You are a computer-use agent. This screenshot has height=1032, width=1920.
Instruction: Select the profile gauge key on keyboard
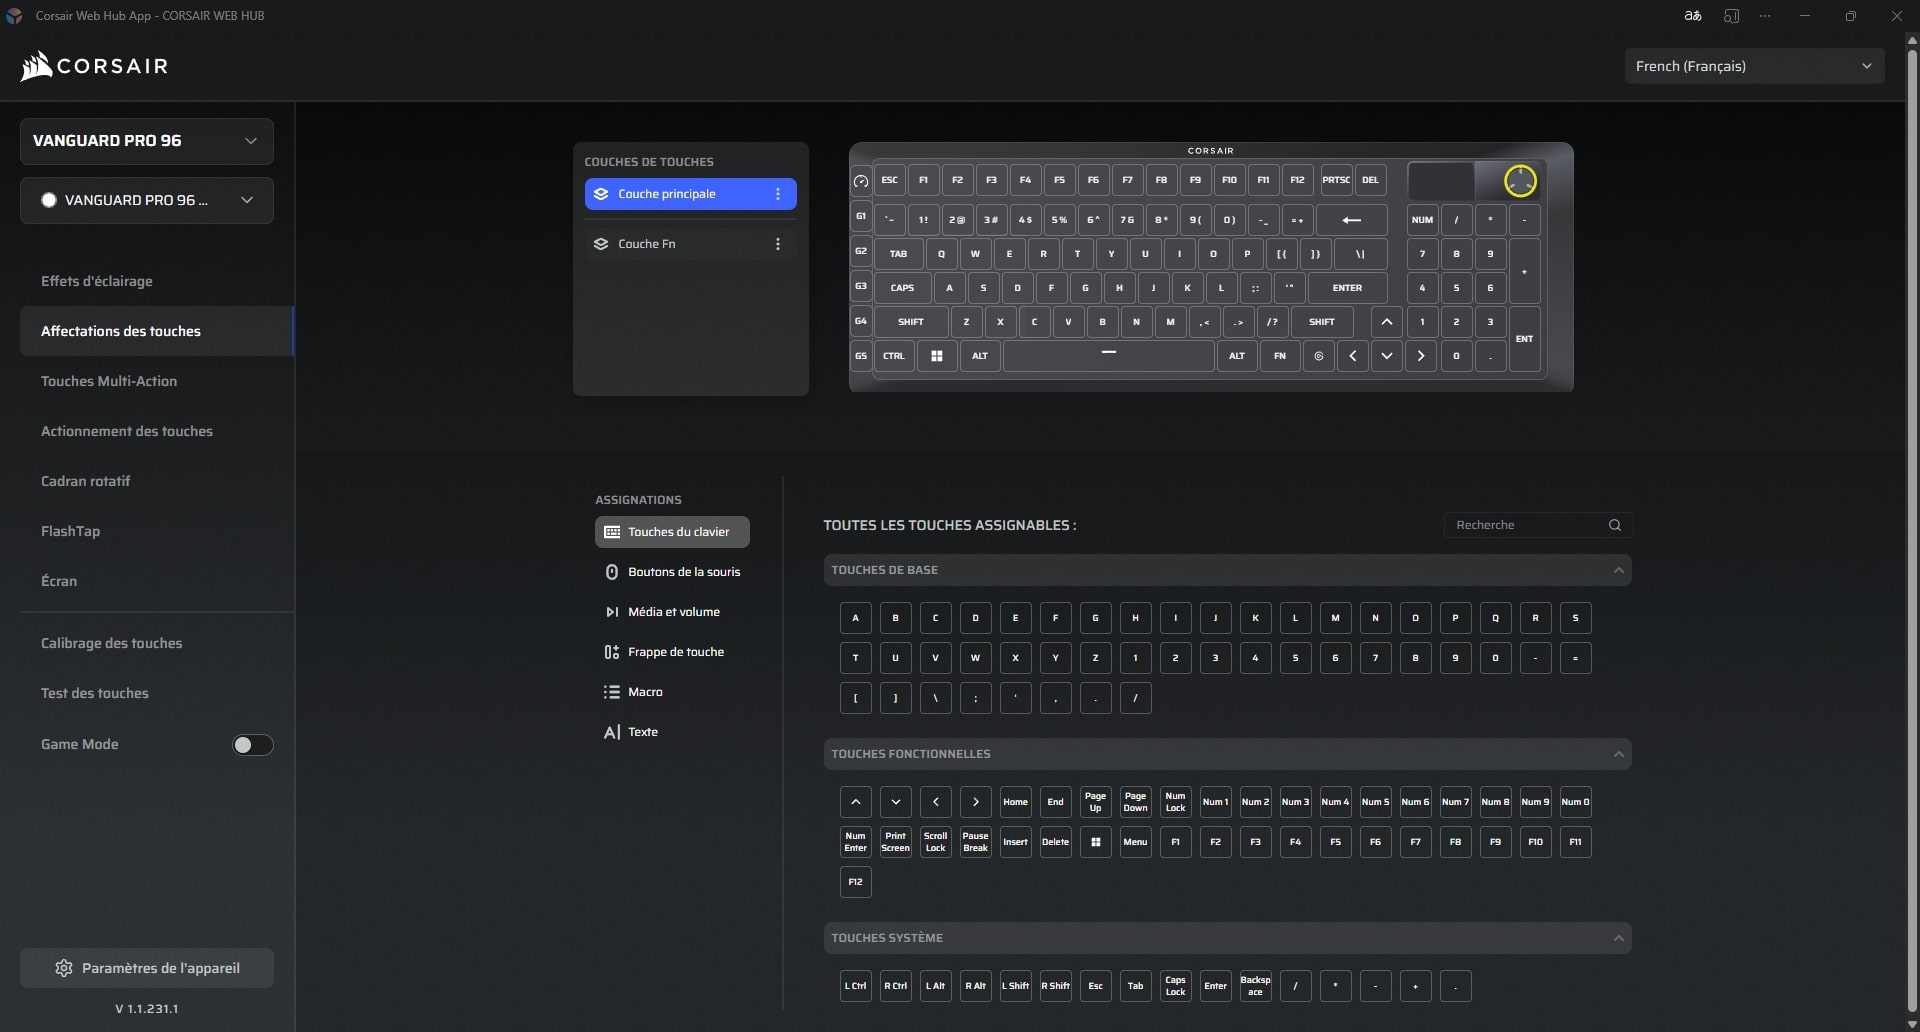861,181
